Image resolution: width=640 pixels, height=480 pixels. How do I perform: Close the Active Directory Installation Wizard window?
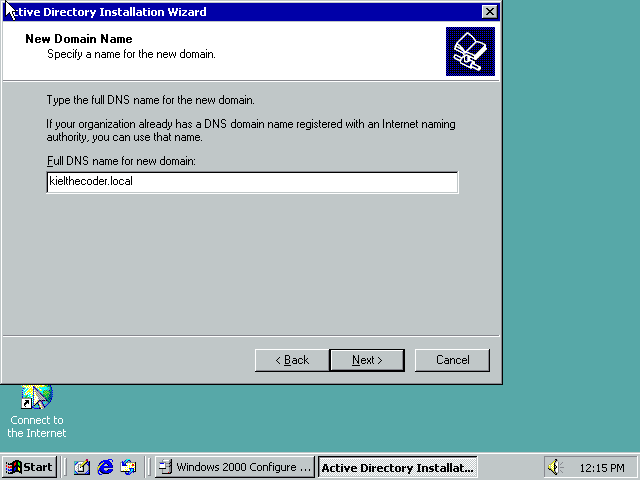click(x=488, y=12)
